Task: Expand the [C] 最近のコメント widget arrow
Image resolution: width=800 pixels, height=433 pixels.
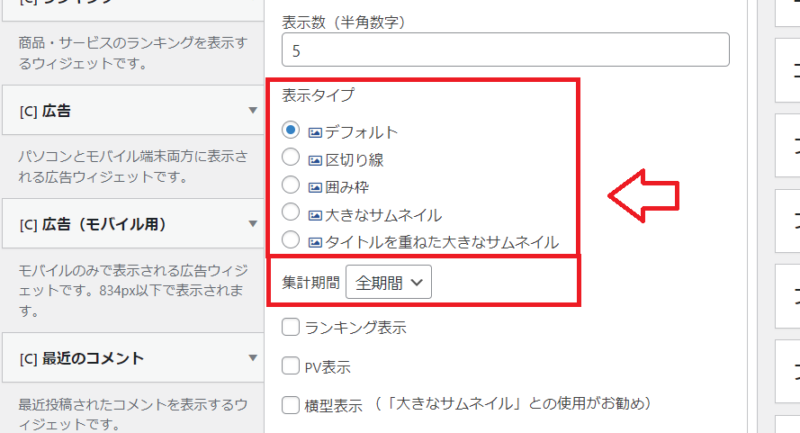Action: [x=253, y=358]
